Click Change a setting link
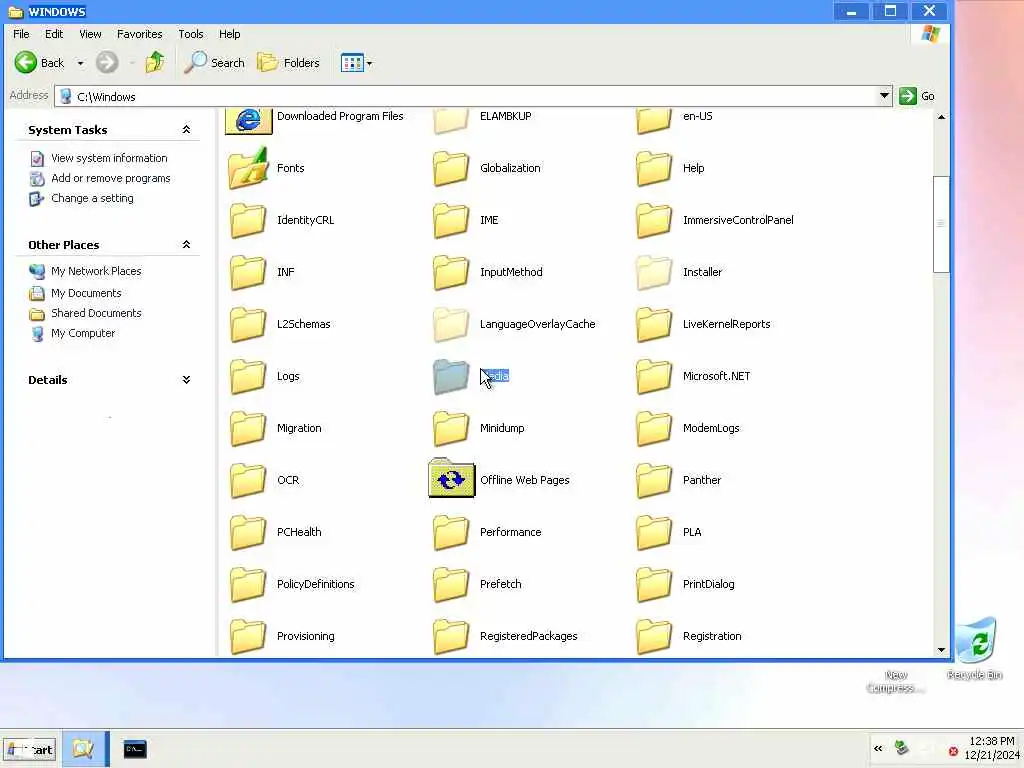This screenshot has height=768, width=1024. click(x=92, y=198)
